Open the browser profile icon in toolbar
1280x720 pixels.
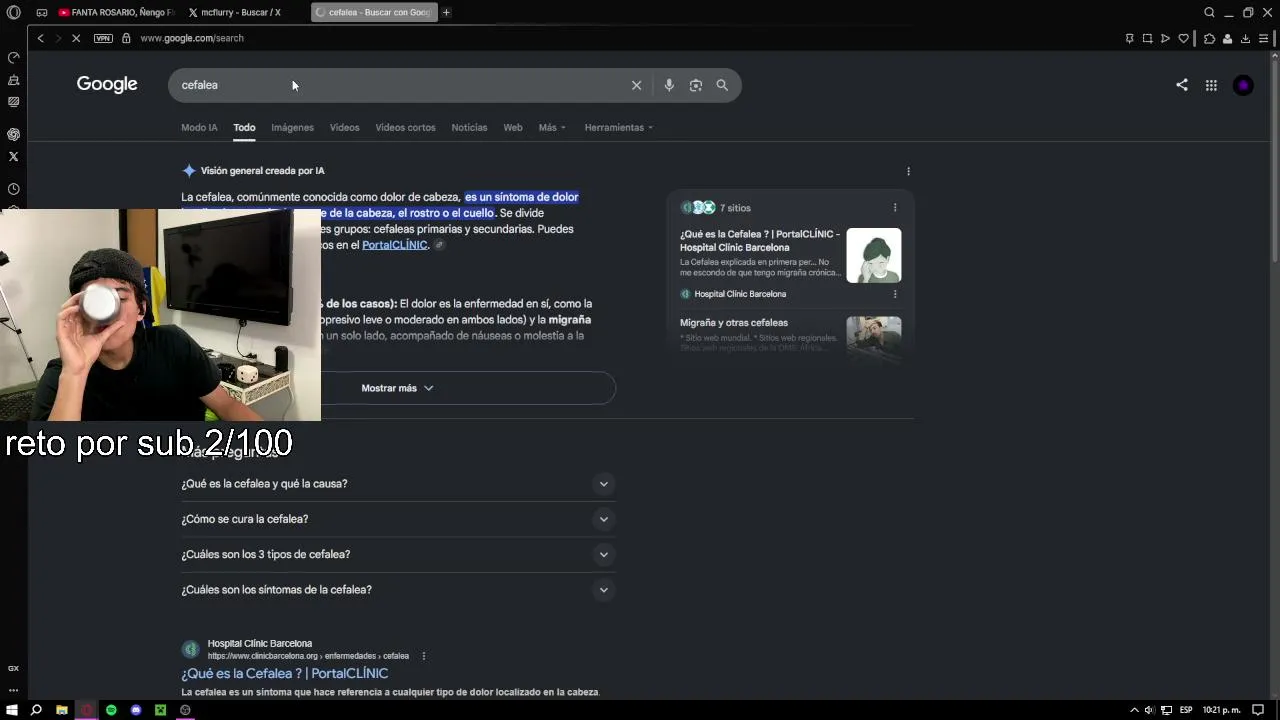click(x=1227, y=38)
